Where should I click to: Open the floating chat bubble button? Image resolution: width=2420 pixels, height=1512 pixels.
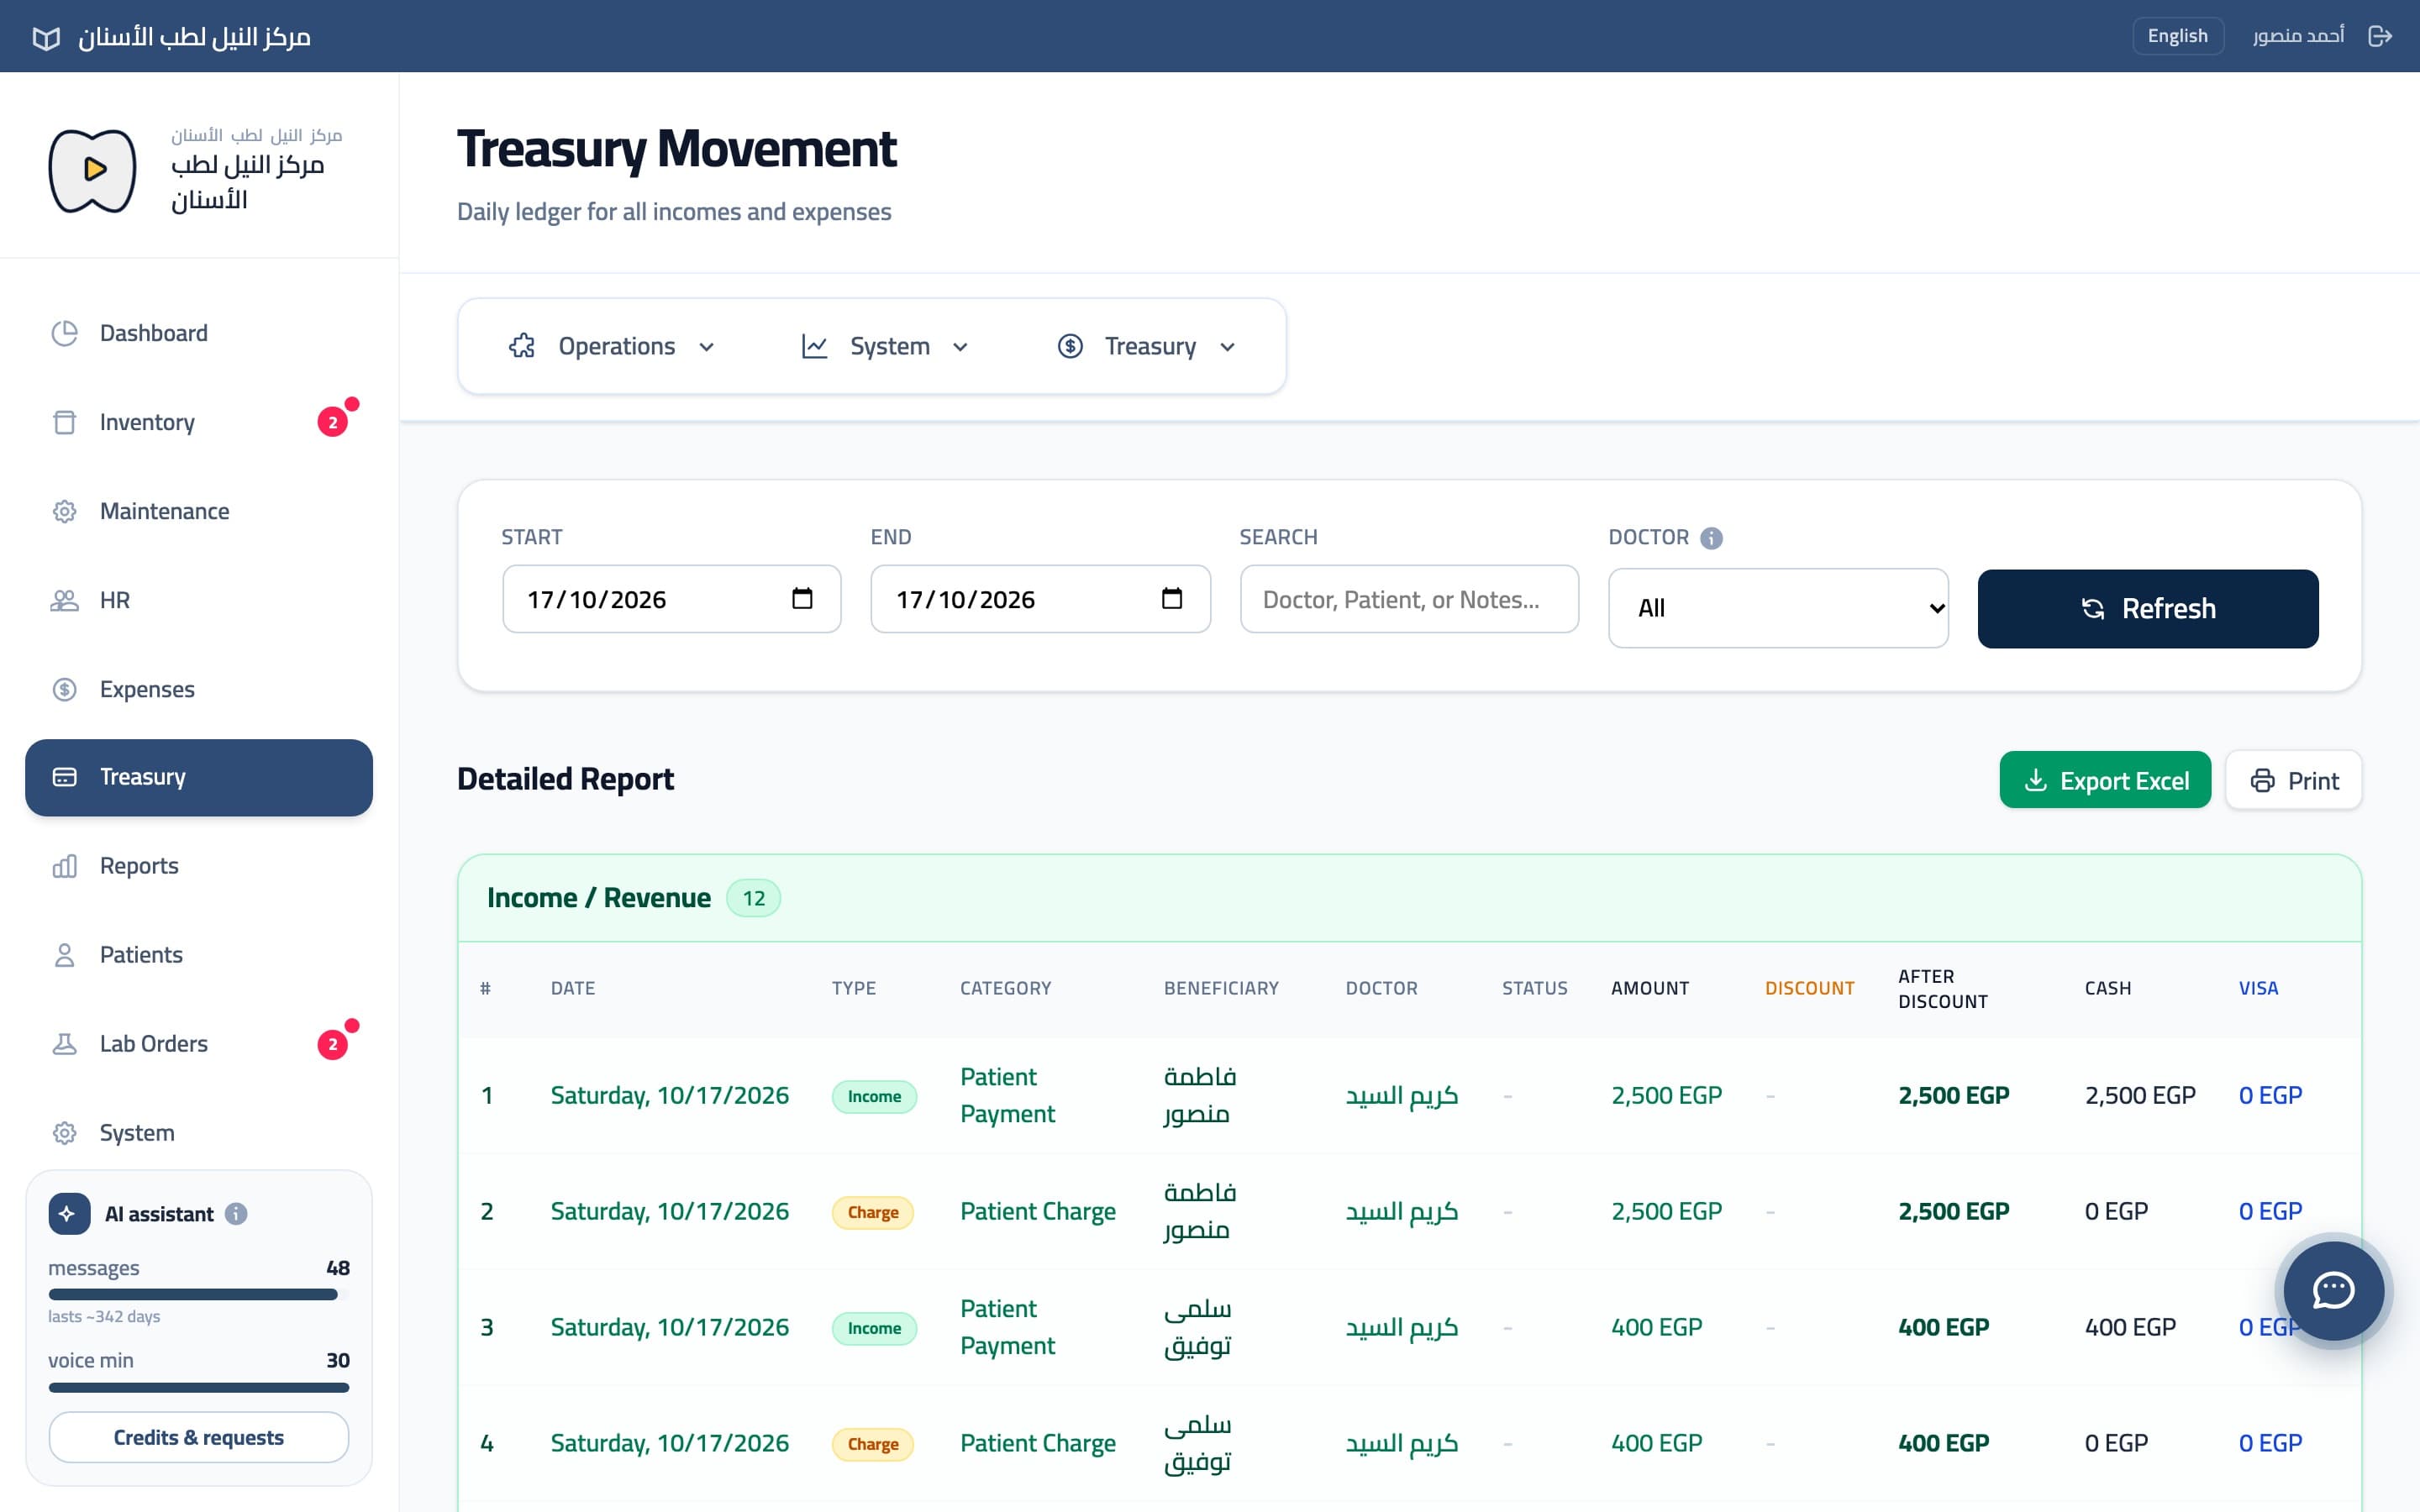[x=2333, y=1290]
